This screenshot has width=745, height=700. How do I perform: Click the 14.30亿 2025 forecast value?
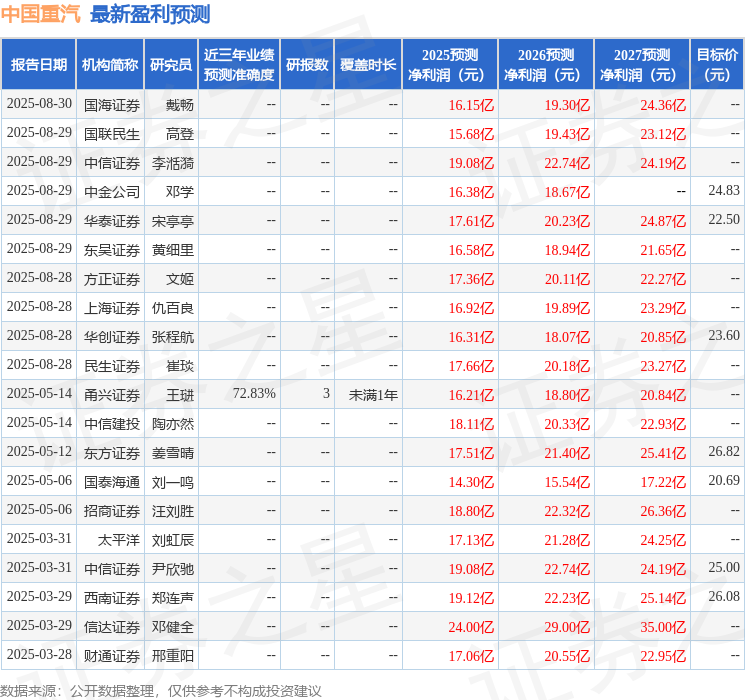pyautogui.click(x=471, y=482)
